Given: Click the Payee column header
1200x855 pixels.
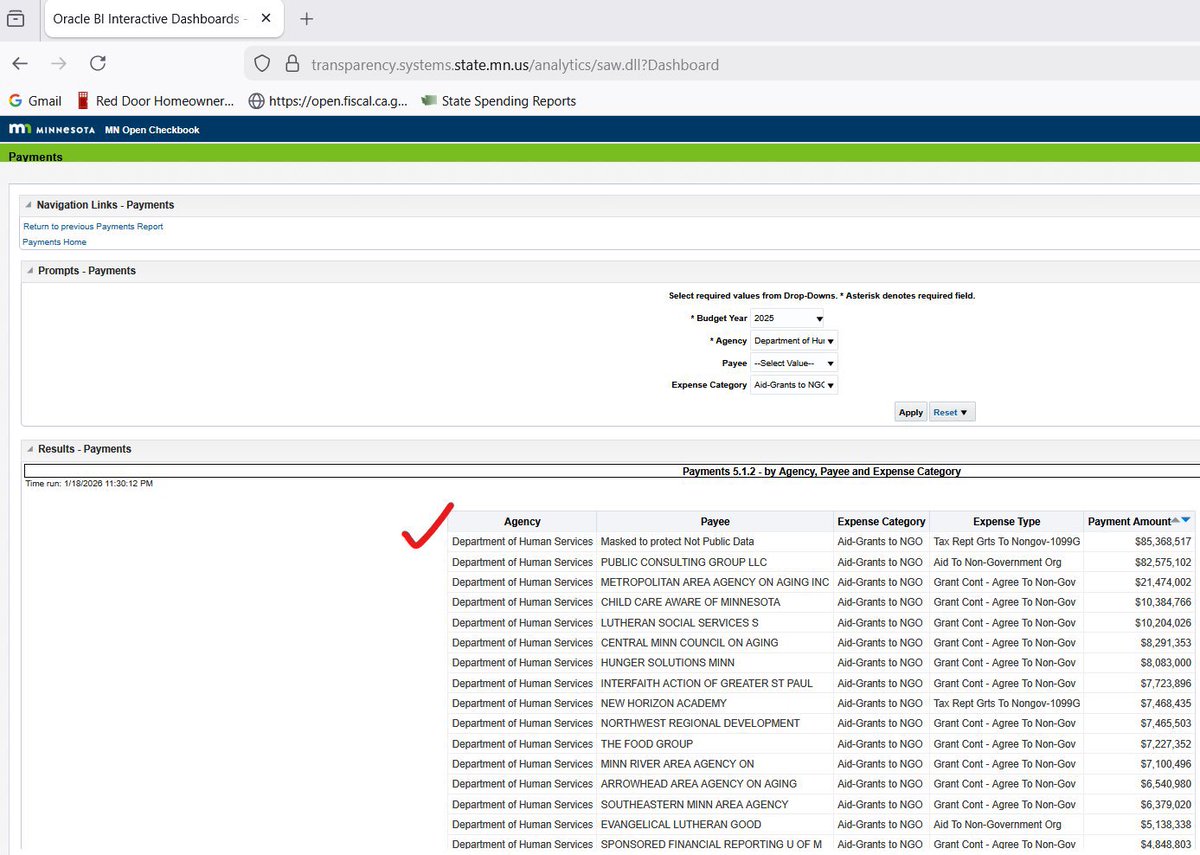Looking at the screenshot, I should [715, 521].
